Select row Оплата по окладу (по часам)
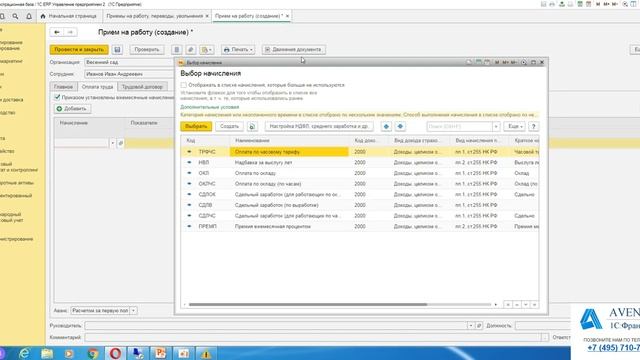Image resolution: width=640 pixels, height=360 pixels. (x=360, y=184)
